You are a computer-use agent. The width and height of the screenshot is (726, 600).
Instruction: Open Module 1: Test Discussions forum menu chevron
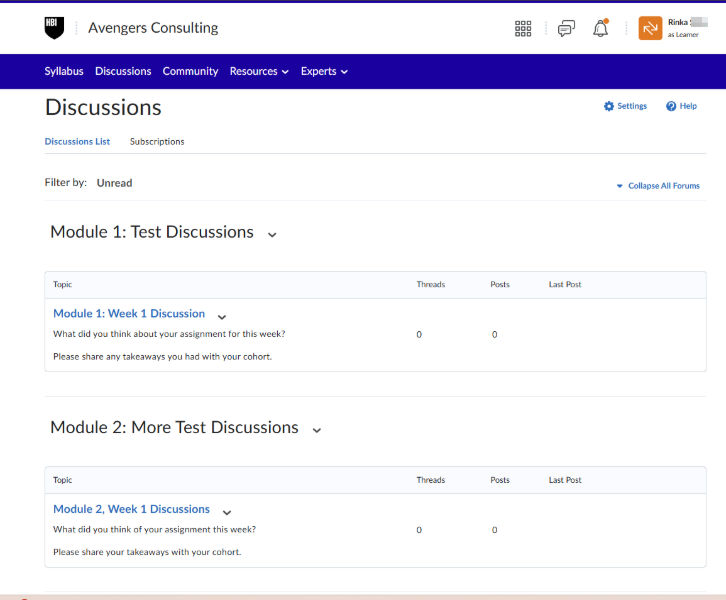272,235
